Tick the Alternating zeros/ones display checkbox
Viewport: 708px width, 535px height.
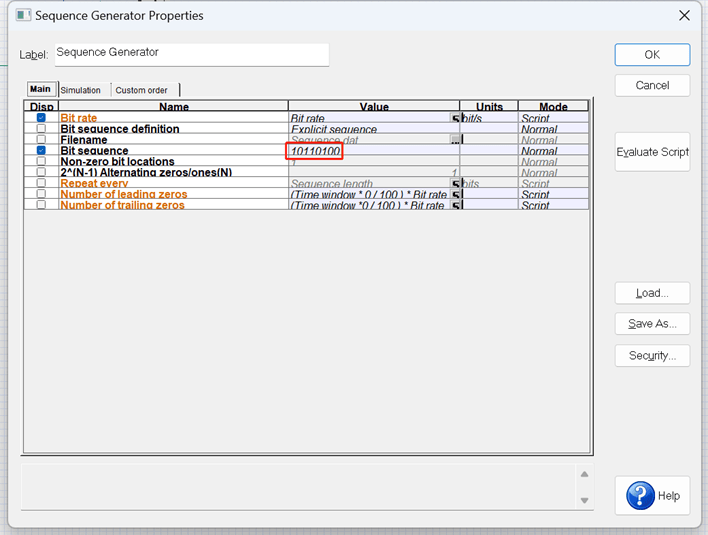[41, 172]
